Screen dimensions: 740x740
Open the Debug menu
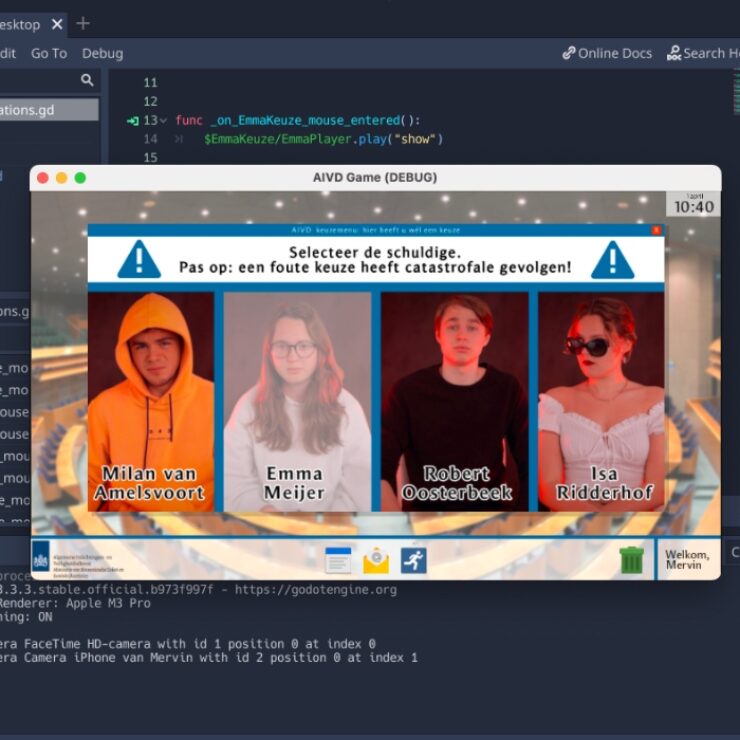102,53
